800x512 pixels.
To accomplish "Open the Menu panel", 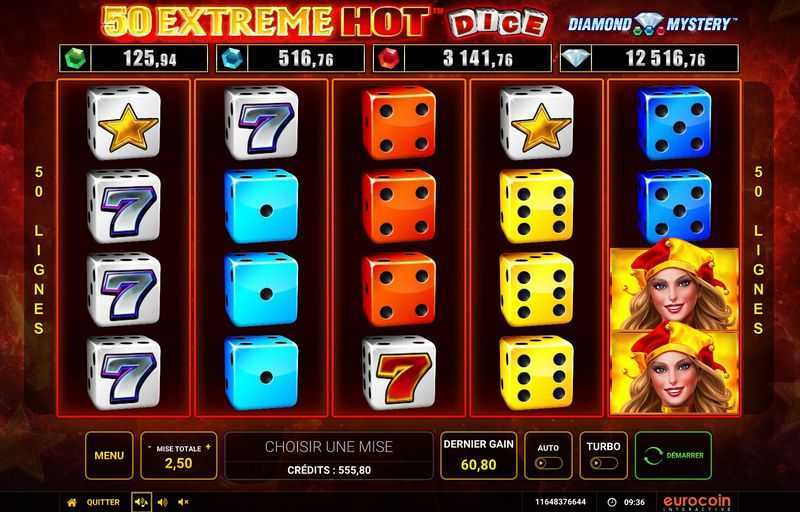I will 109,455.
